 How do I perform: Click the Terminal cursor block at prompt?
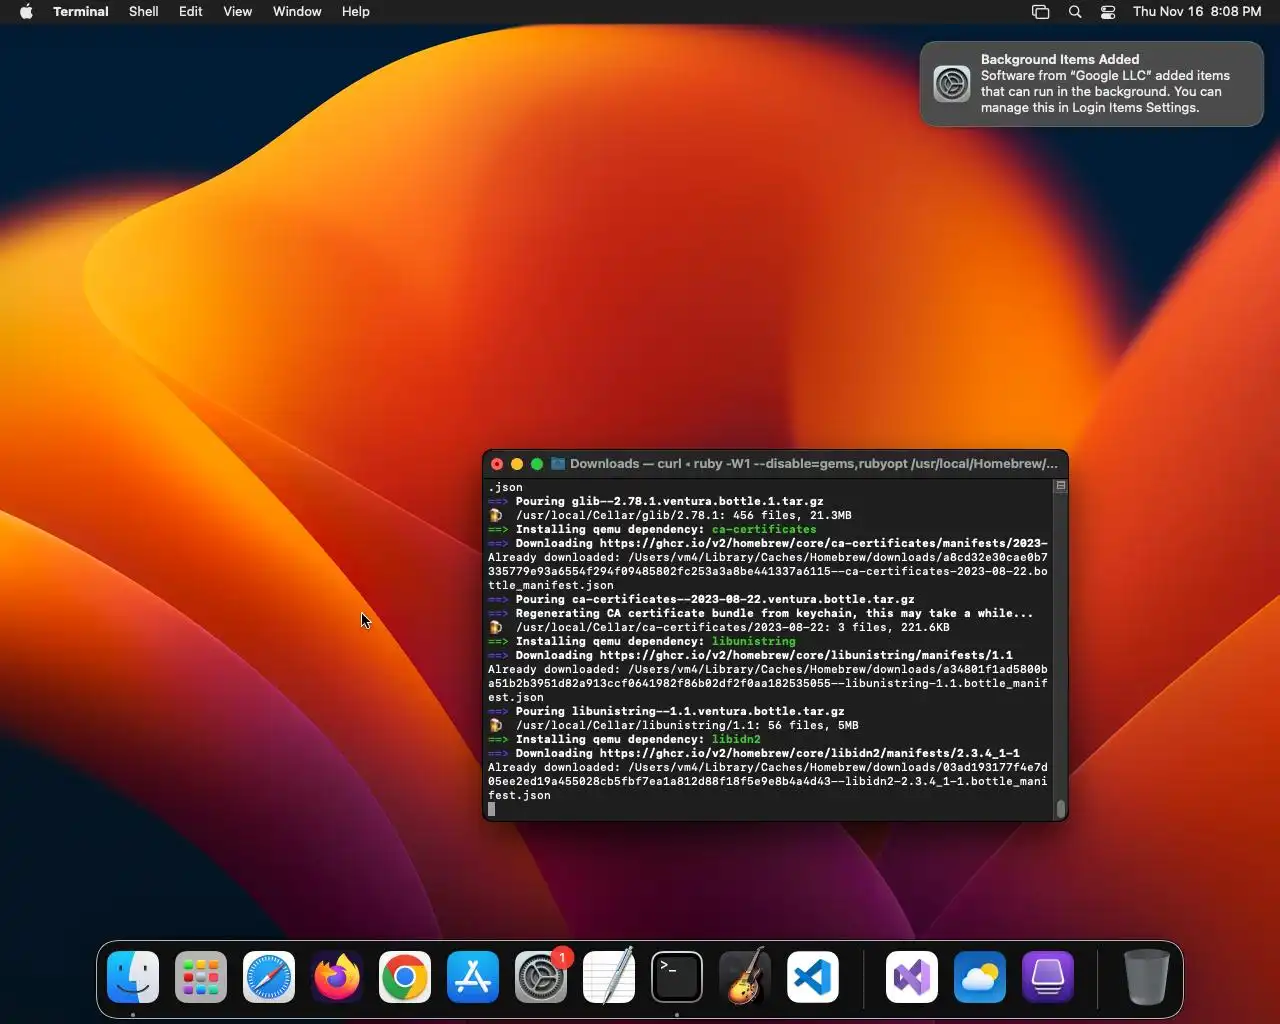(492, 809)
